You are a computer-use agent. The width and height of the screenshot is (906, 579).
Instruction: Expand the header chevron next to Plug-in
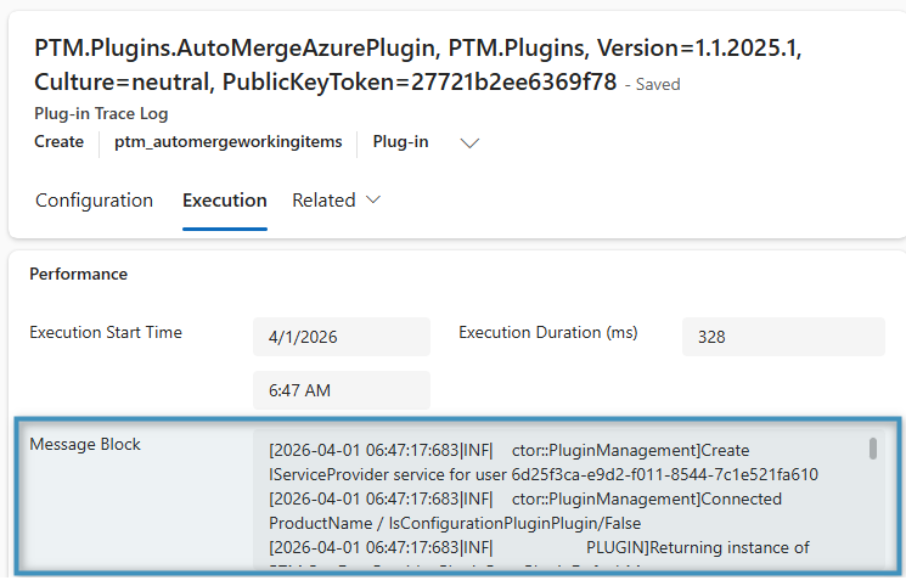coord(469,143)
